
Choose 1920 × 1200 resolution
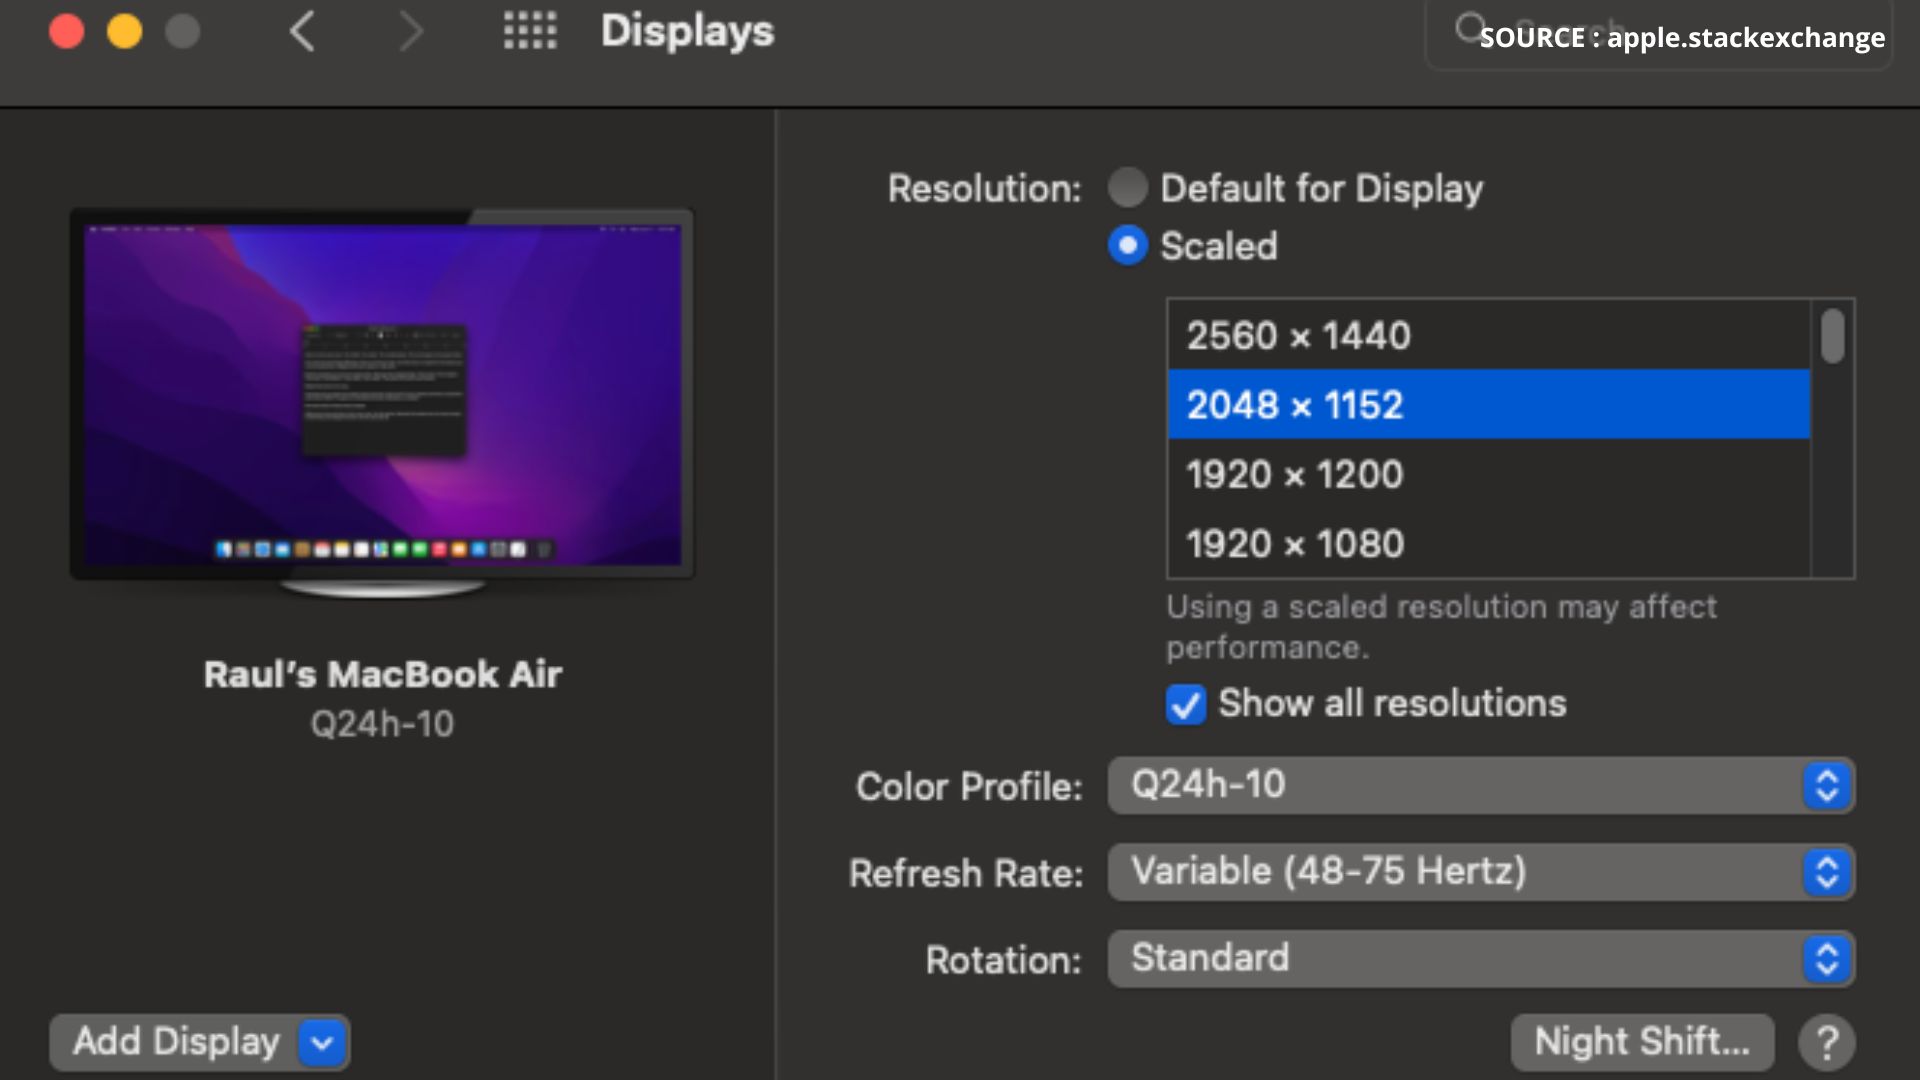click(x=1489, y=474)
